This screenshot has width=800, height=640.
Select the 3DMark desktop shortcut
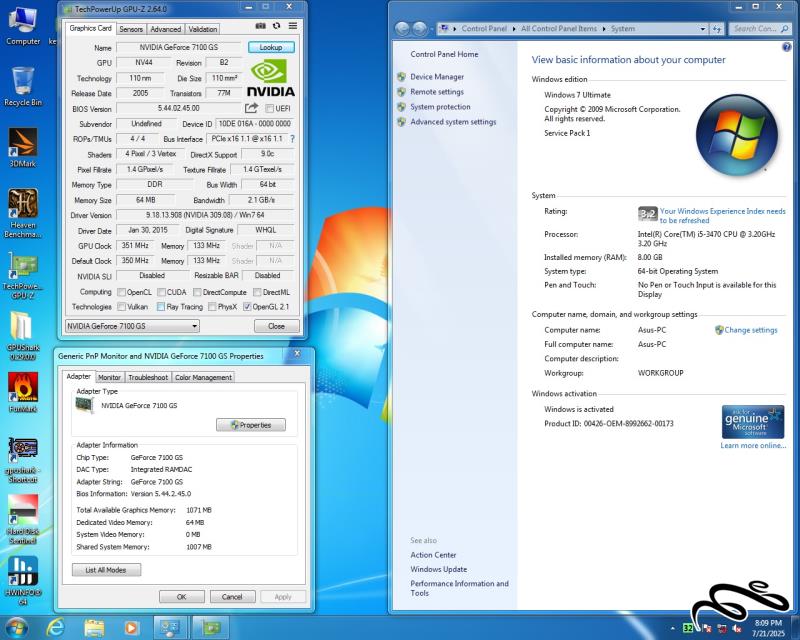(22, 148)
